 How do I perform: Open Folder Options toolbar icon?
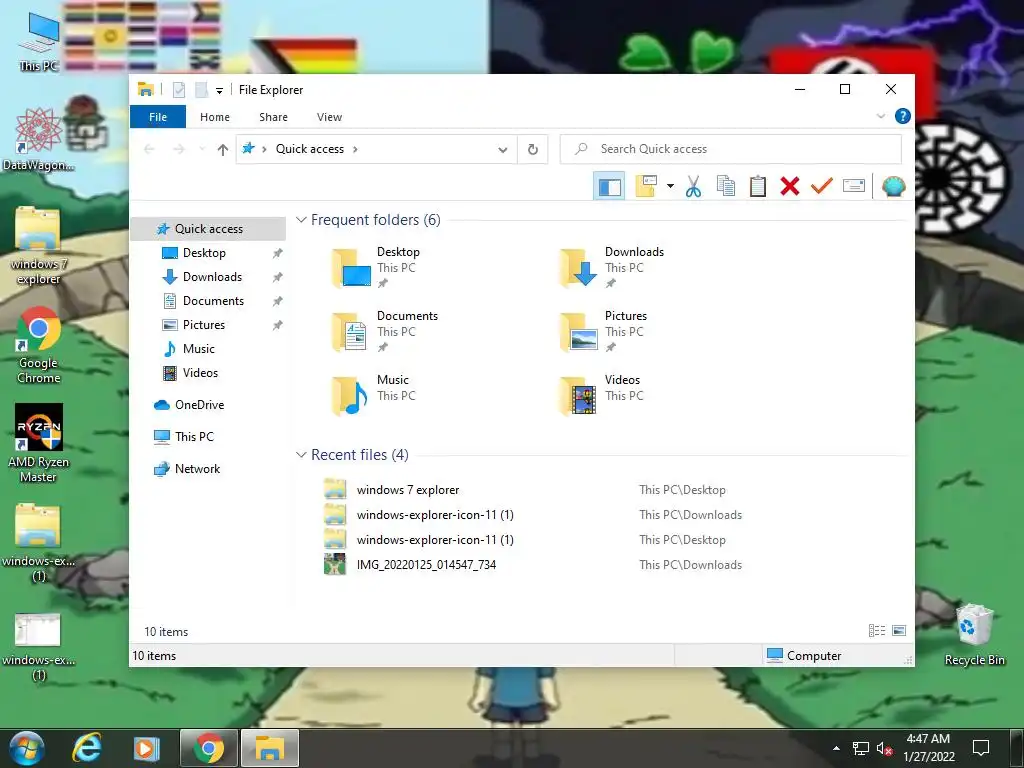pos(646,186)
